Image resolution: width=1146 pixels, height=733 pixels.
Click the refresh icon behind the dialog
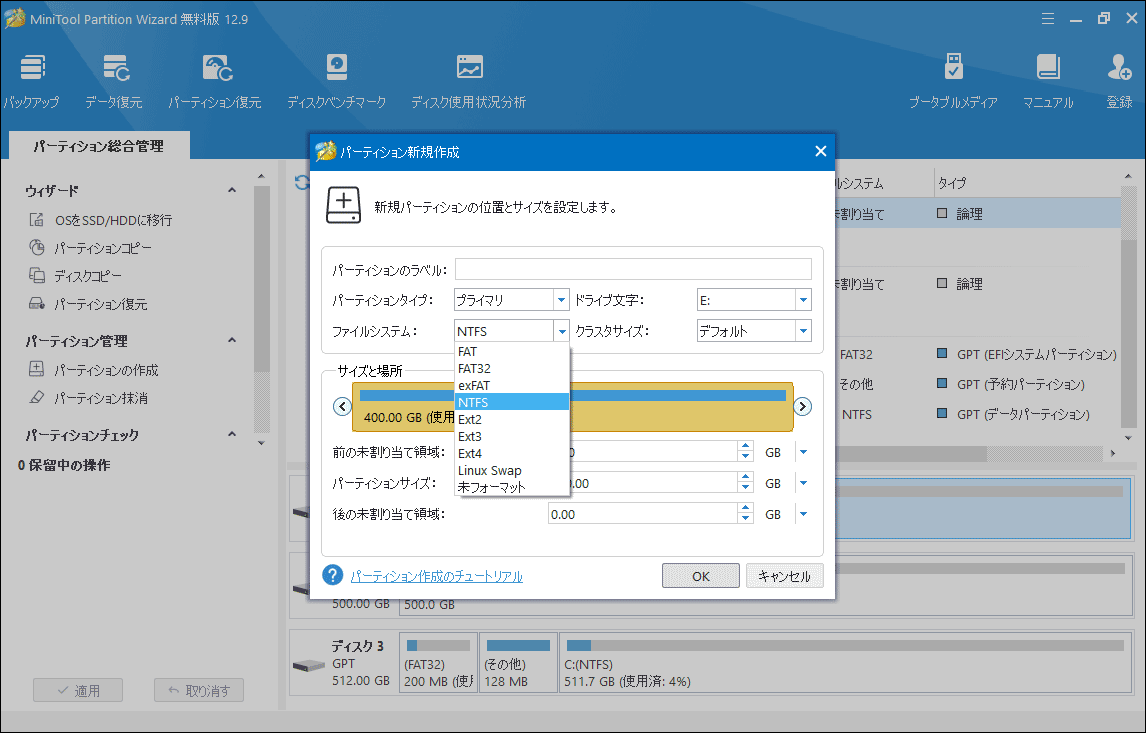click(x=301, y=183)
